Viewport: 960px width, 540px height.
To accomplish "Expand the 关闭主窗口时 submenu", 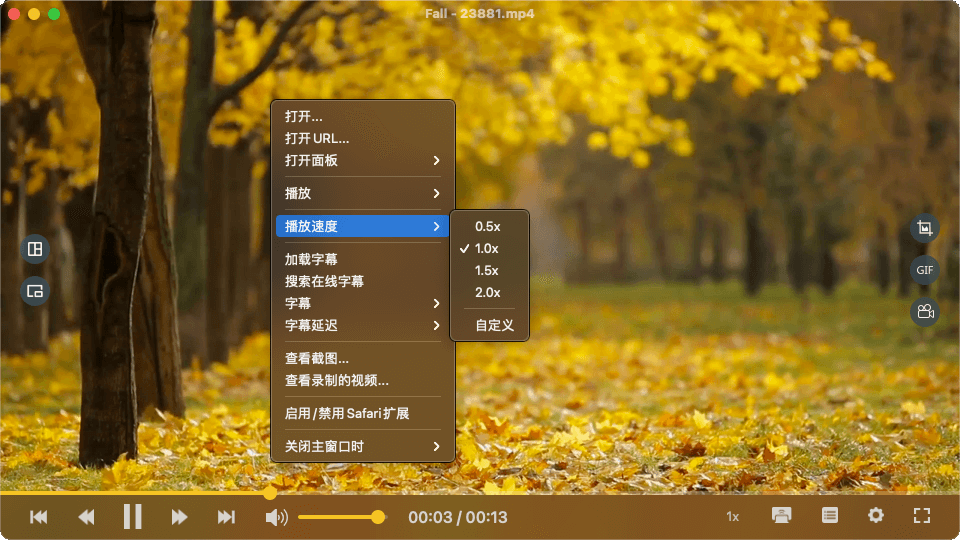I will (362, 446).
